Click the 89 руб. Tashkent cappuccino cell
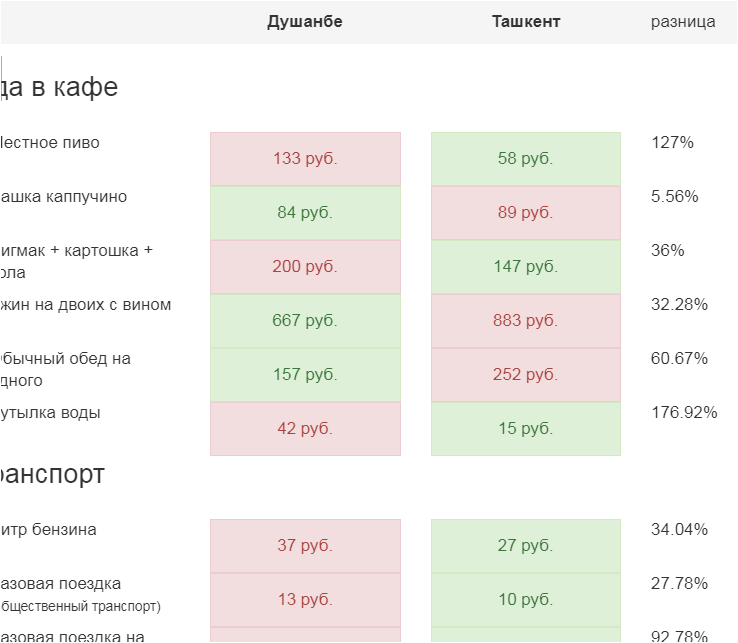Screen dimensions: 738x643 click(526, 213)
